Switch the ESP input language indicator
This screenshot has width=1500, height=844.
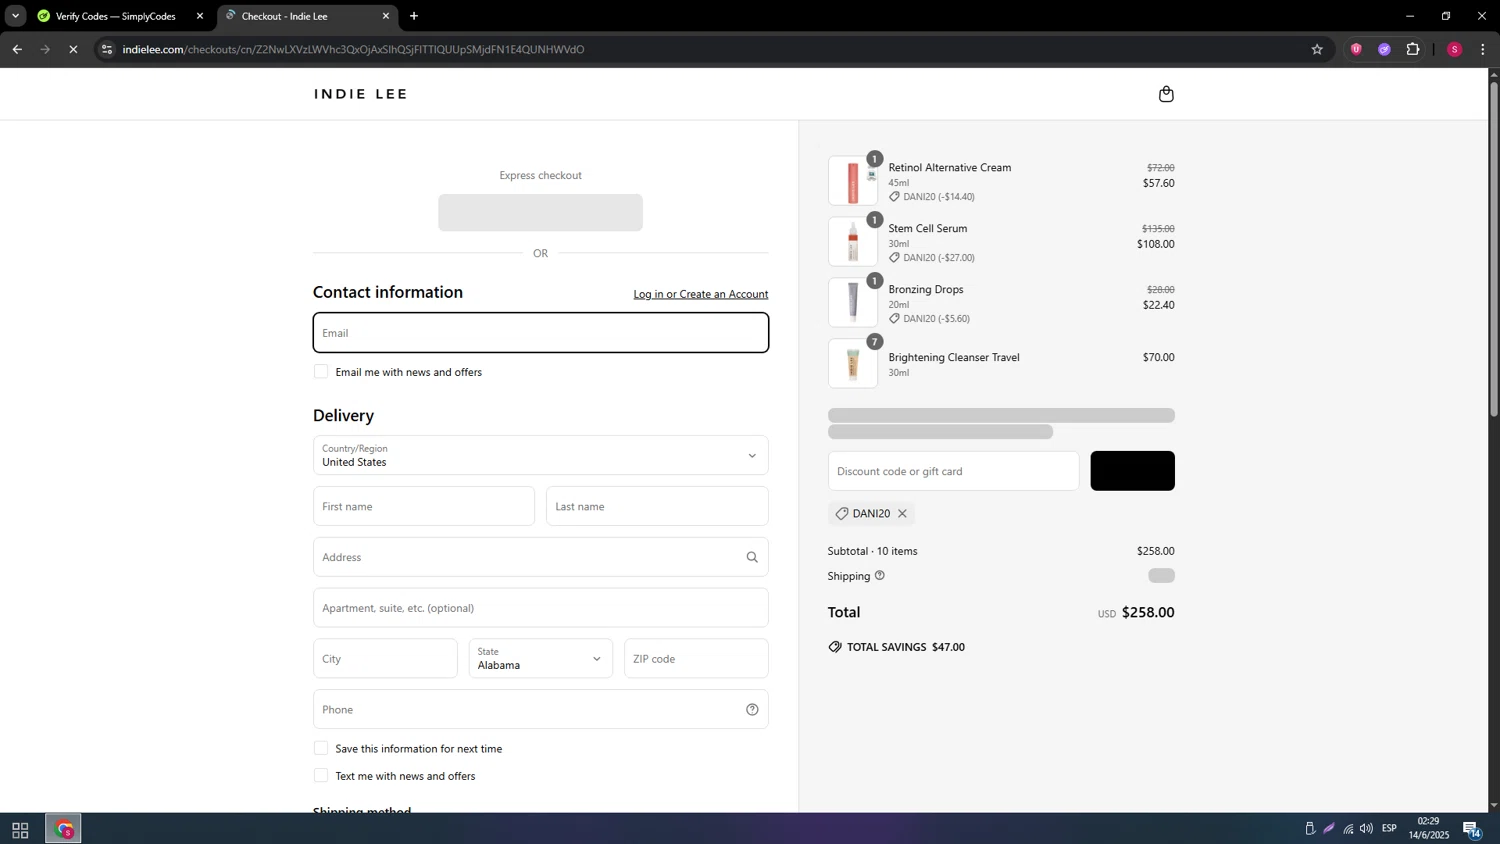[x=1389, y=829]
